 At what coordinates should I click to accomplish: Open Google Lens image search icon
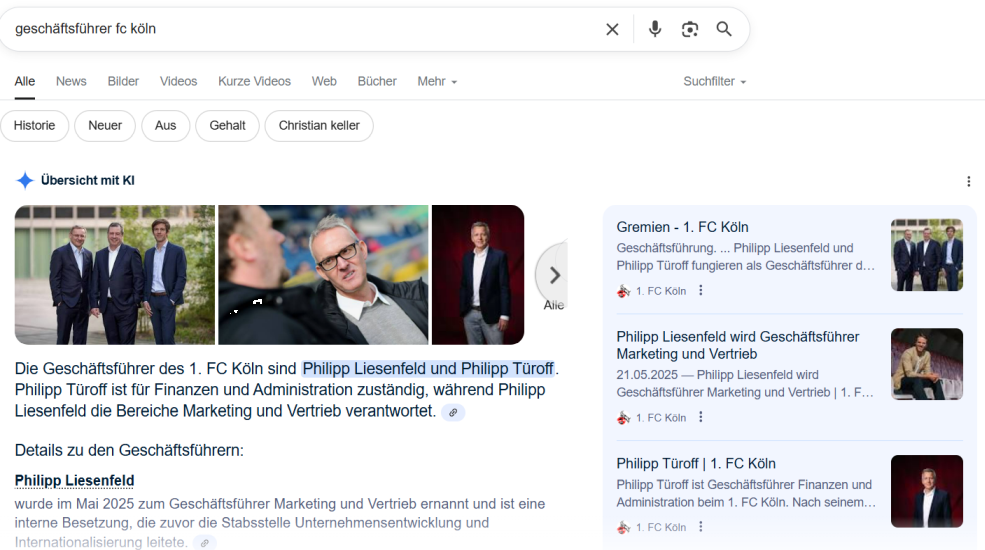pos(690,29)
